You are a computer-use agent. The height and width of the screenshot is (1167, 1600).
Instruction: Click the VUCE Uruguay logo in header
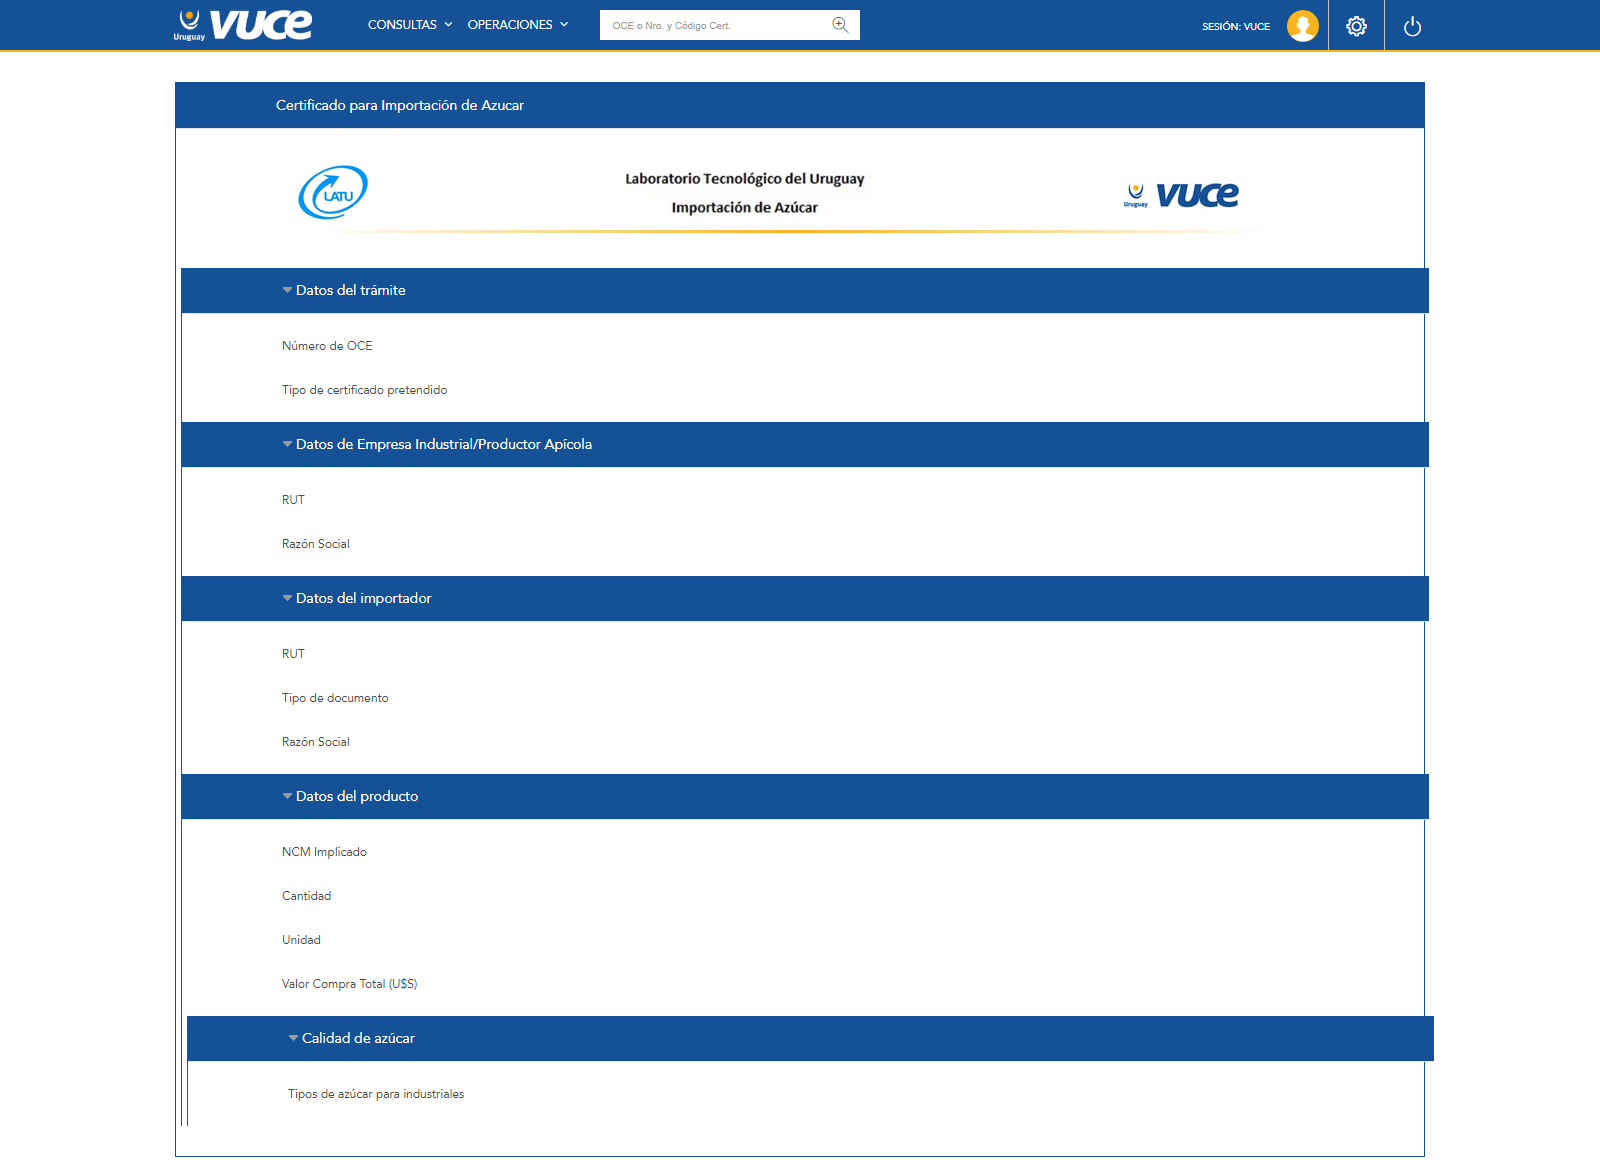tap(243, 25)
